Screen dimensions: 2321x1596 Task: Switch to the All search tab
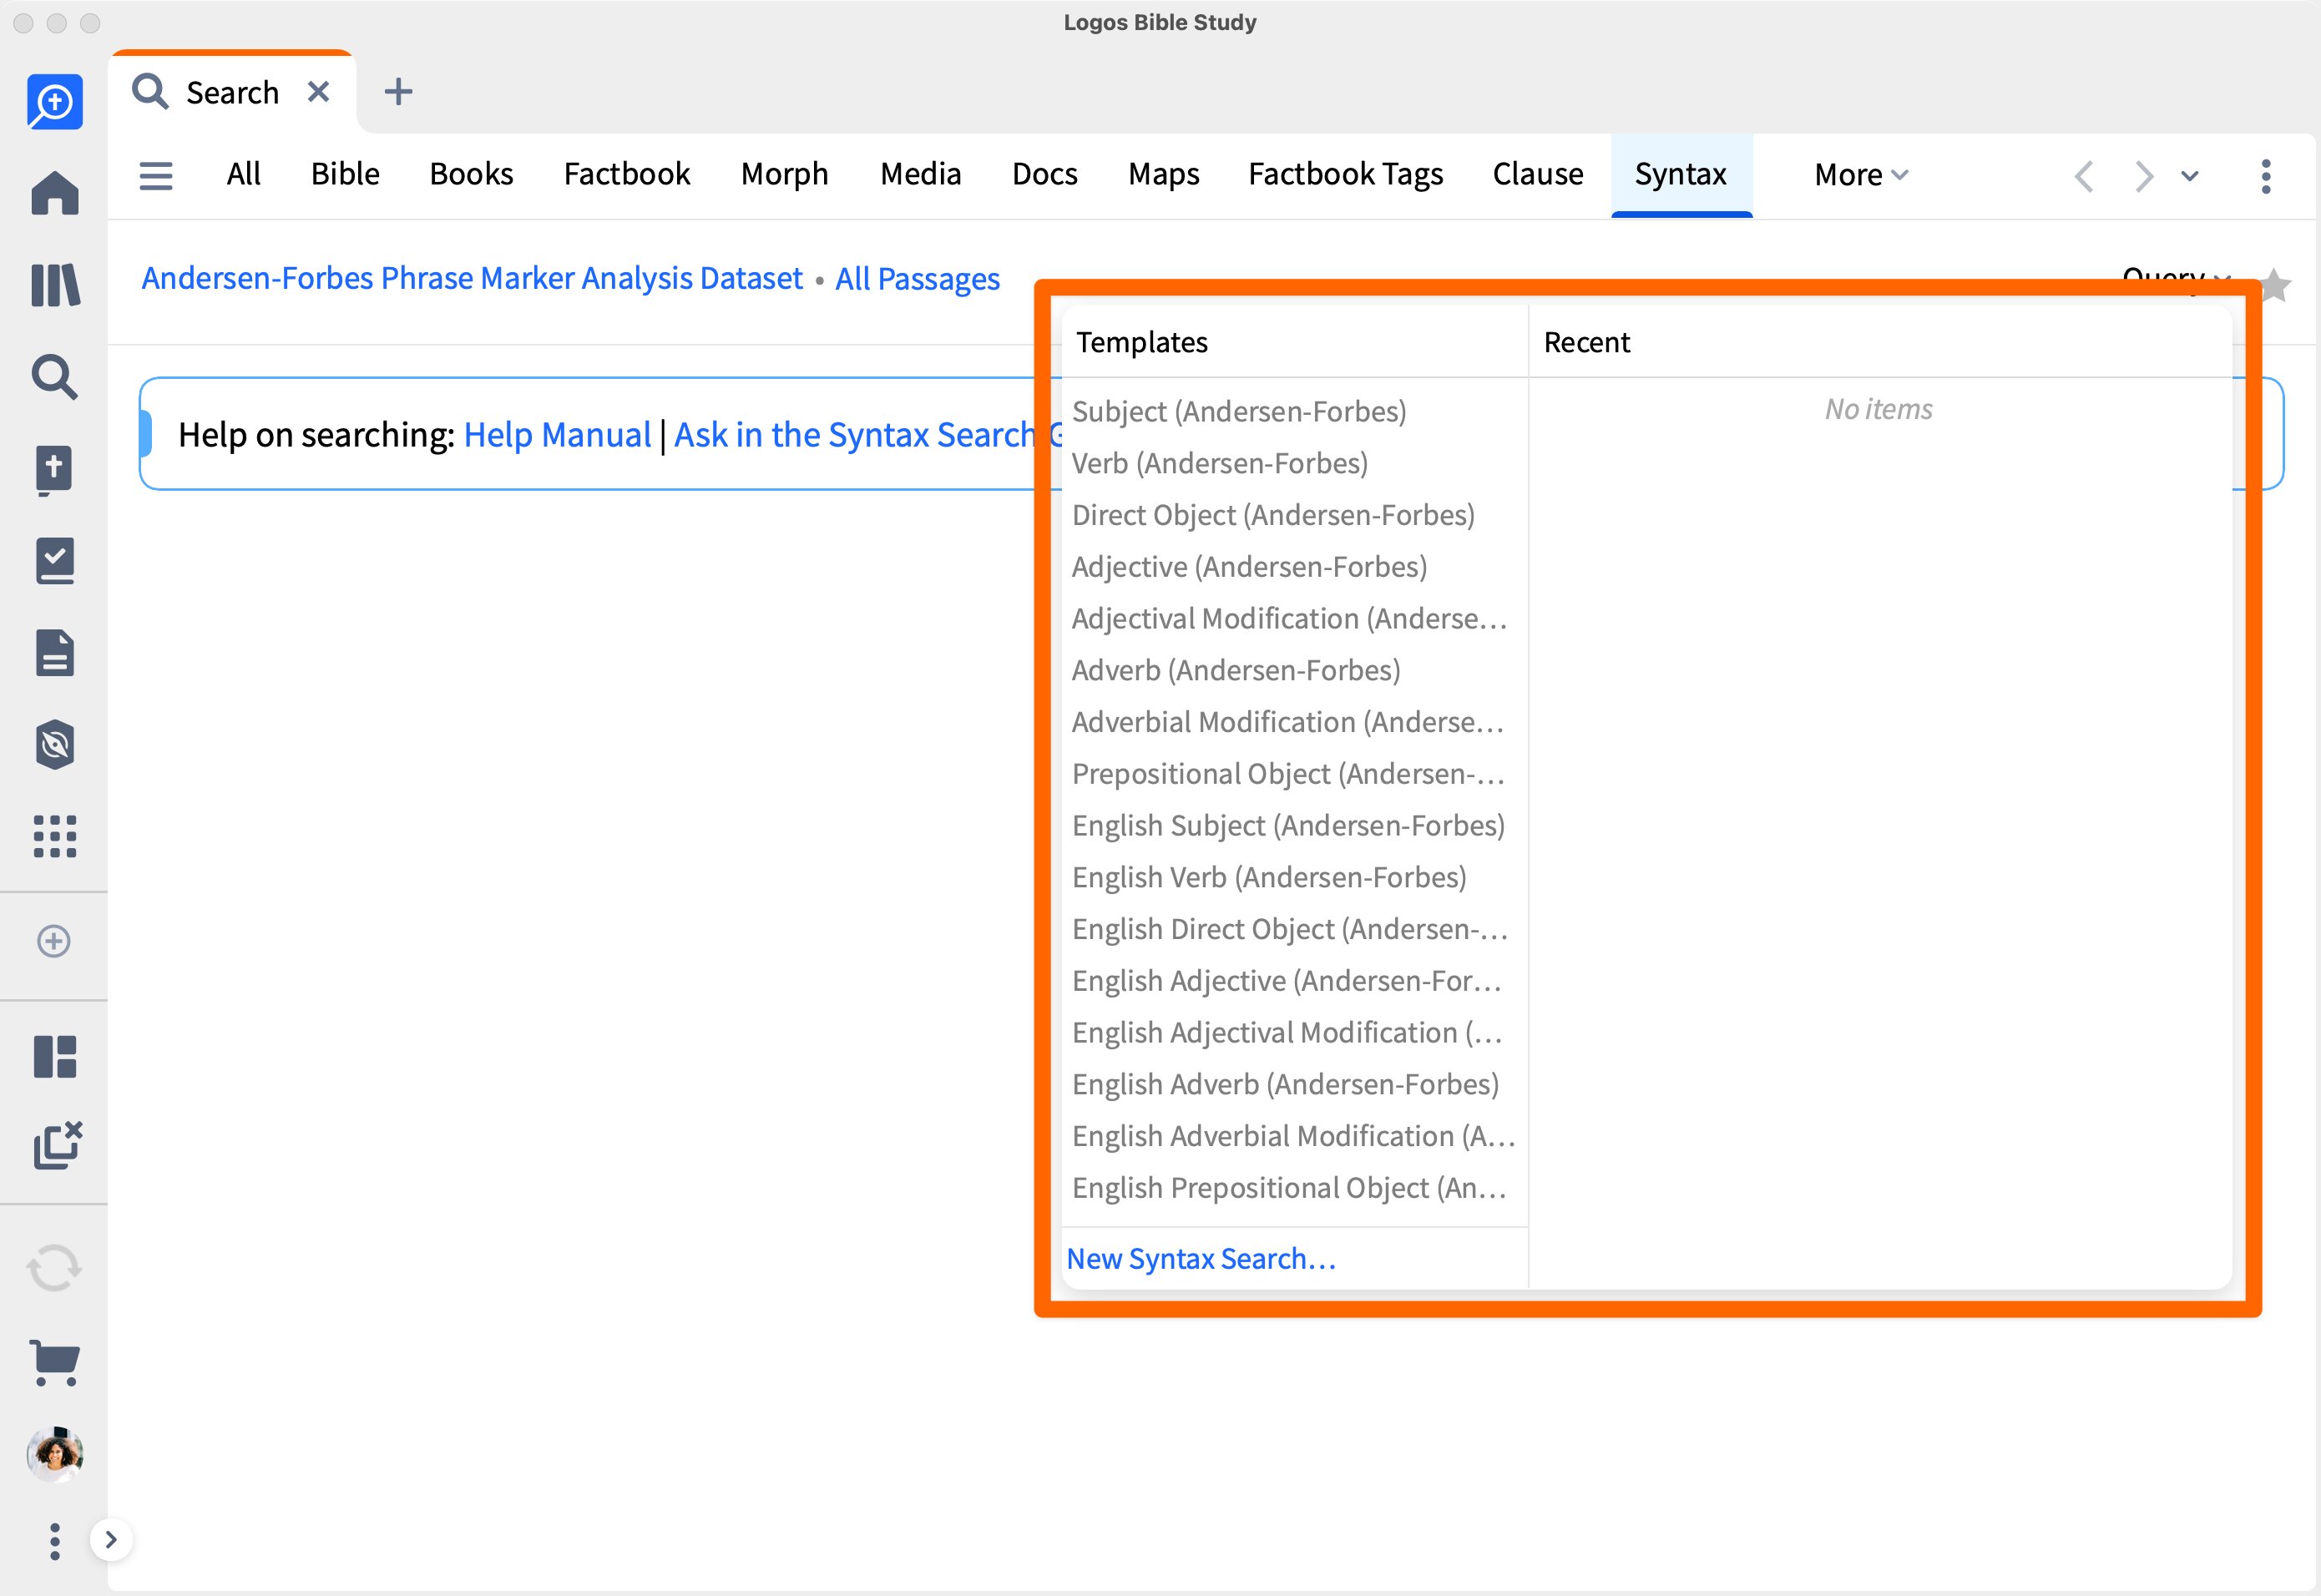[x=243, y=174]
